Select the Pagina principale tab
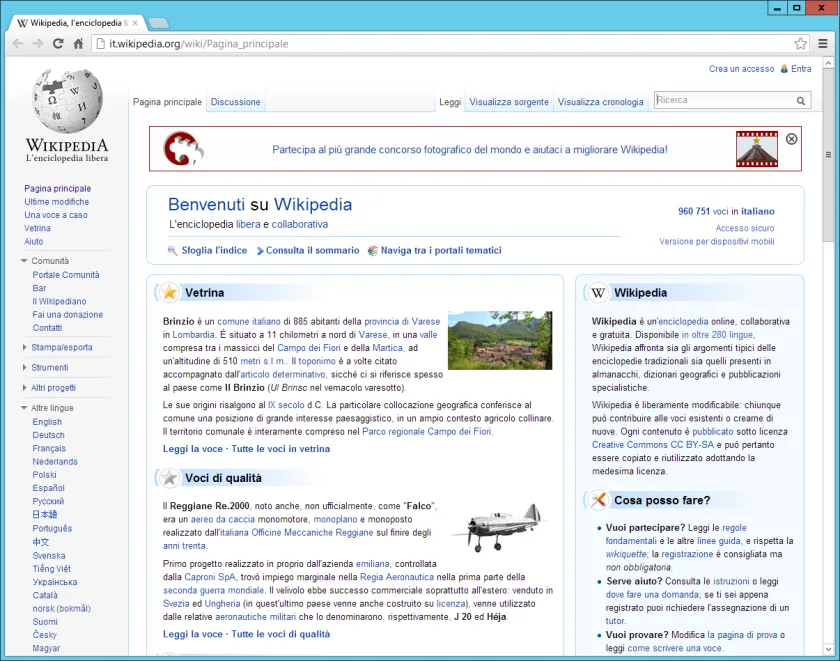This screenshot has height=661, width=840. pyautogui.click(x=167, y=102)
